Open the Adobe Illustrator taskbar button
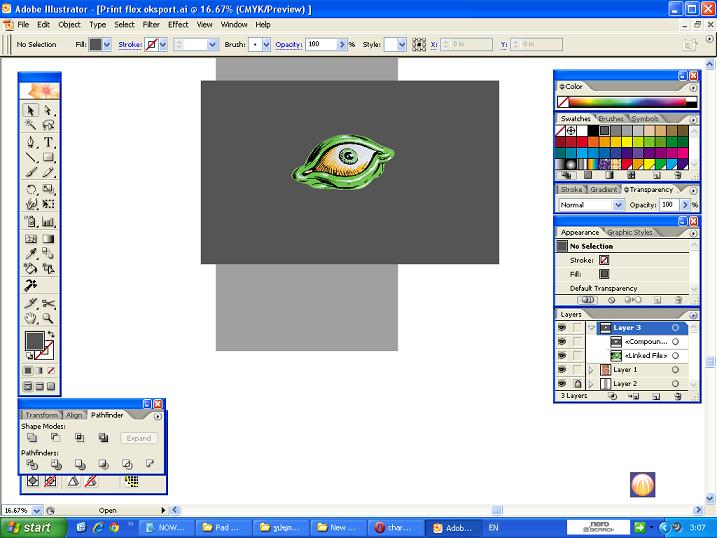The height and width of the screenshot is (538, 717). 452,527
